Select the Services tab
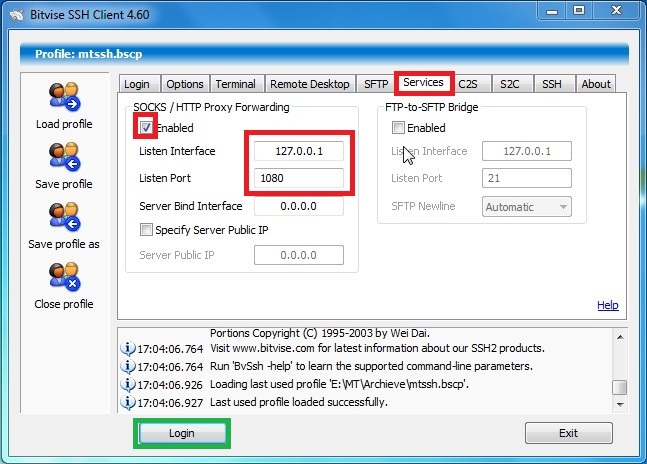This screenshot has height=464, width=647. [423, 82]
